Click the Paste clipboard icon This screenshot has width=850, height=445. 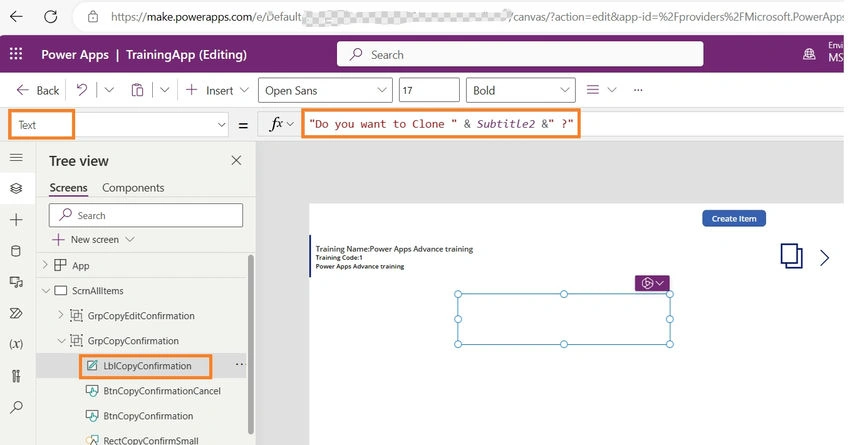coord(137,90)
